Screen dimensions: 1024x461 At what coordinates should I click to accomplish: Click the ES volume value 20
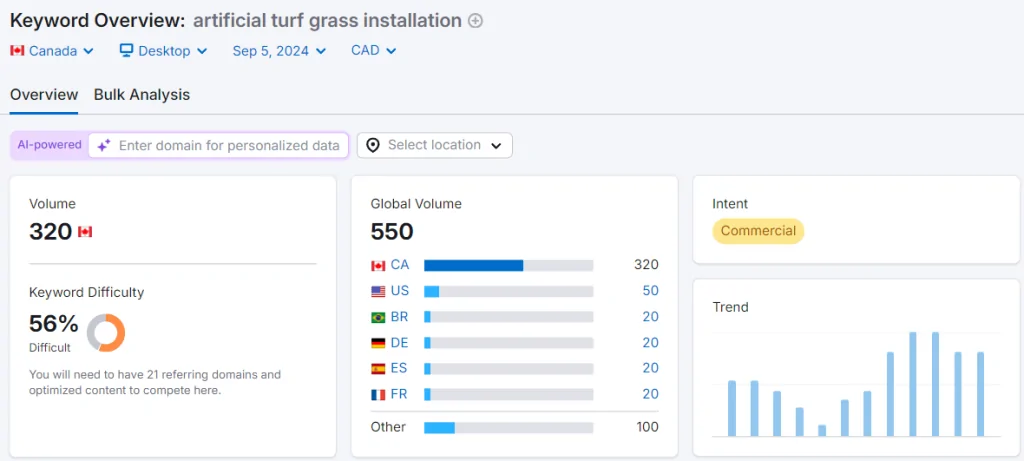(x=650, y=368)
